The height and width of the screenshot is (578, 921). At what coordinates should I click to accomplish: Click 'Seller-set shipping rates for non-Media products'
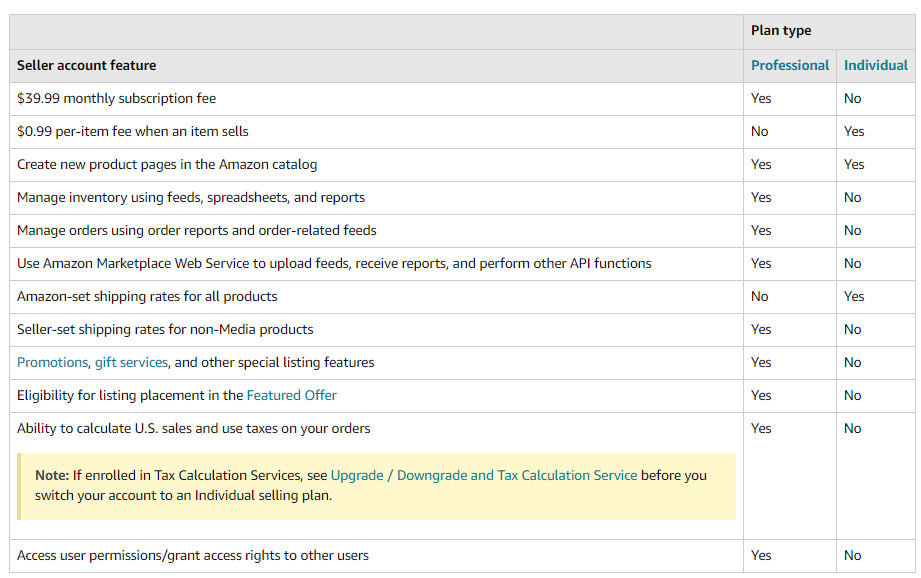165,329
